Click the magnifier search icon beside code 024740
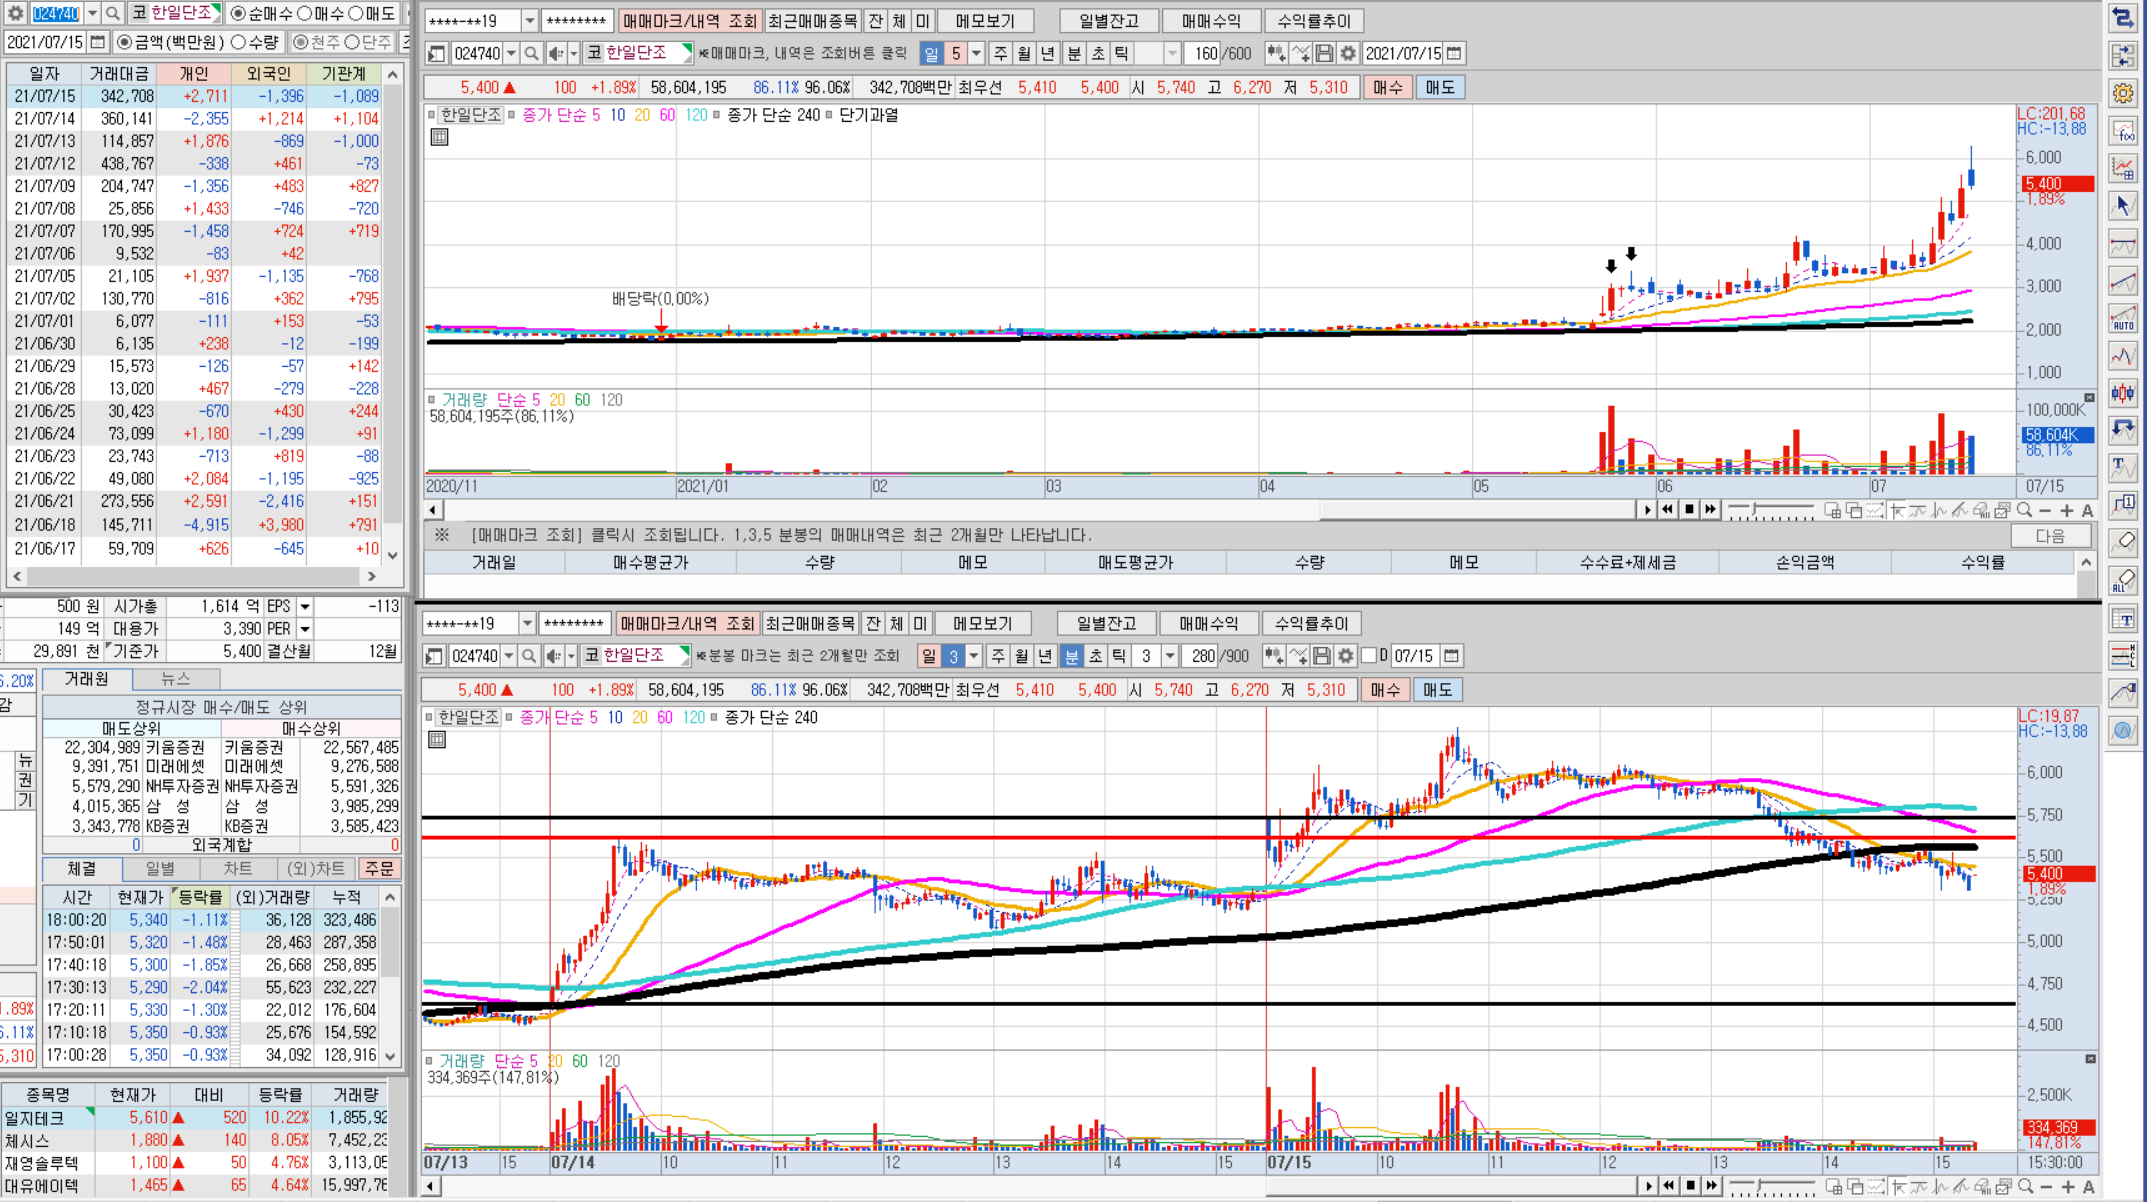The image size is (2147, 1202). coord(113,13)
